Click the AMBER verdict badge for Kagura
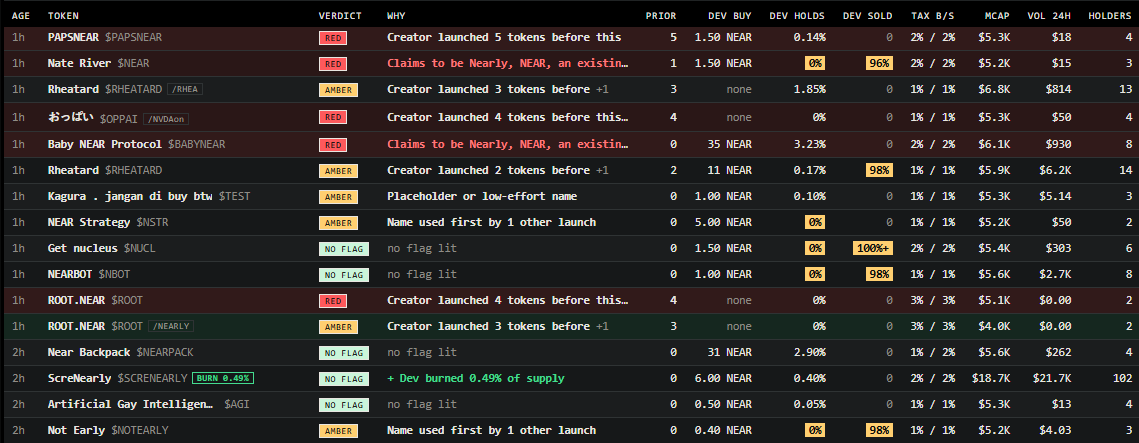 coord(338,197)
